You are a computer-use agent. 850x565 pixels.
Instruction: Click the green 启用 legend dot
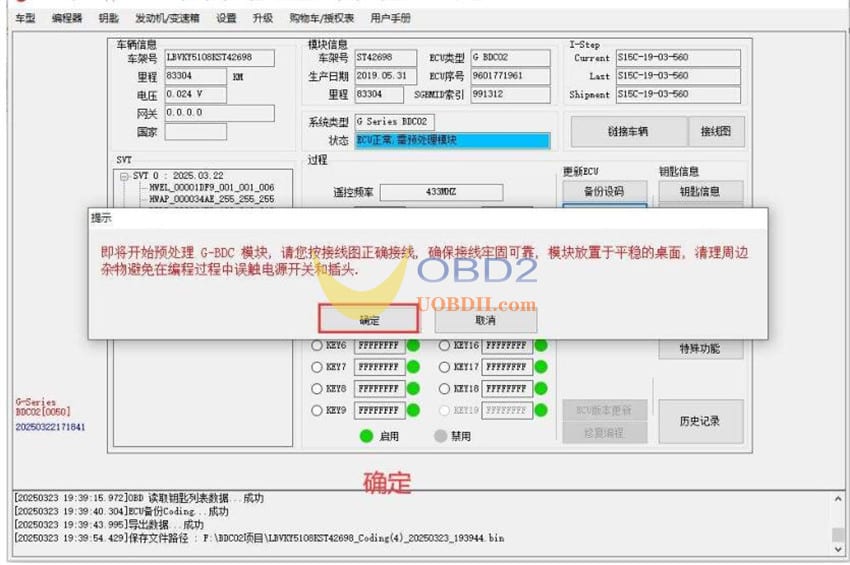(366, 436)
